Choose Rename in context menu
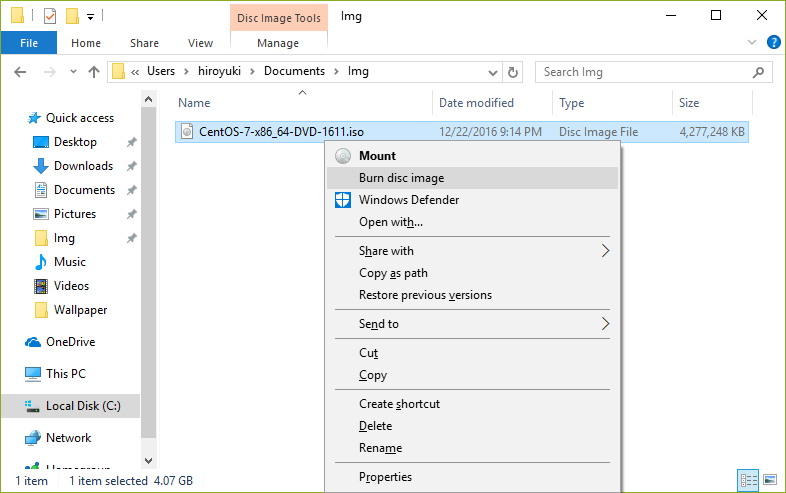The width and height of the screenshot is (786, 493). coord(472,448)
